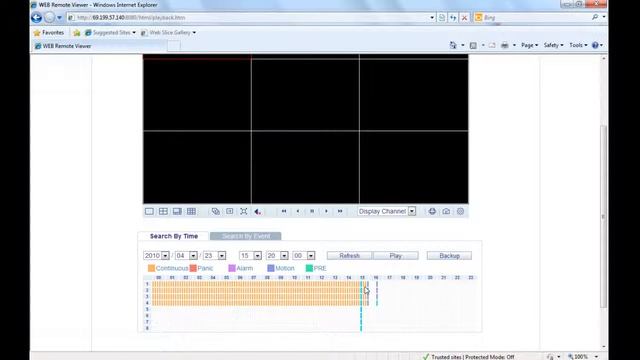Click the green PRE legend swatch

tap(309, 268)
